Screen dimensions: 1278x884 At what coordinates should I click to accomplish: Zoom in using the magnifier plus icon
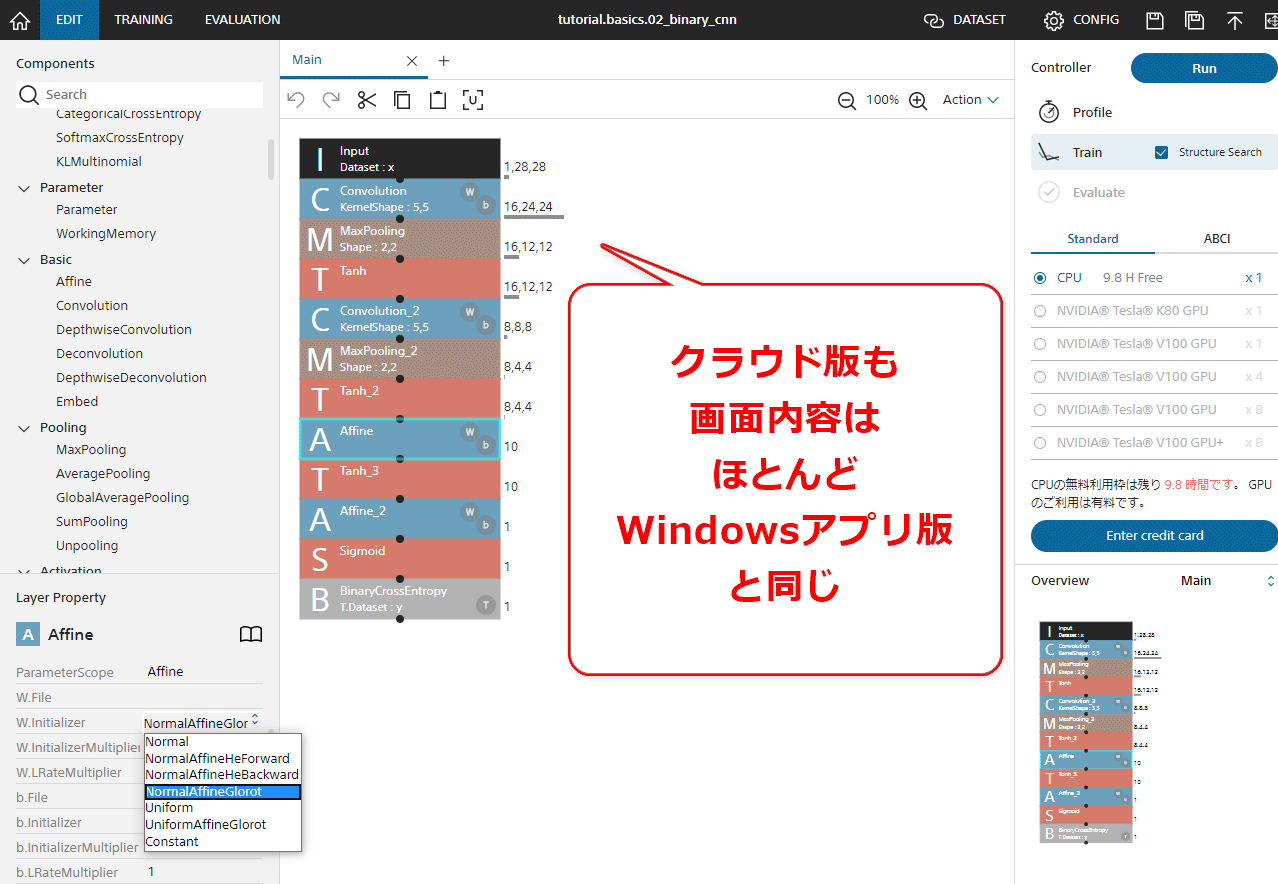[917, 100]
